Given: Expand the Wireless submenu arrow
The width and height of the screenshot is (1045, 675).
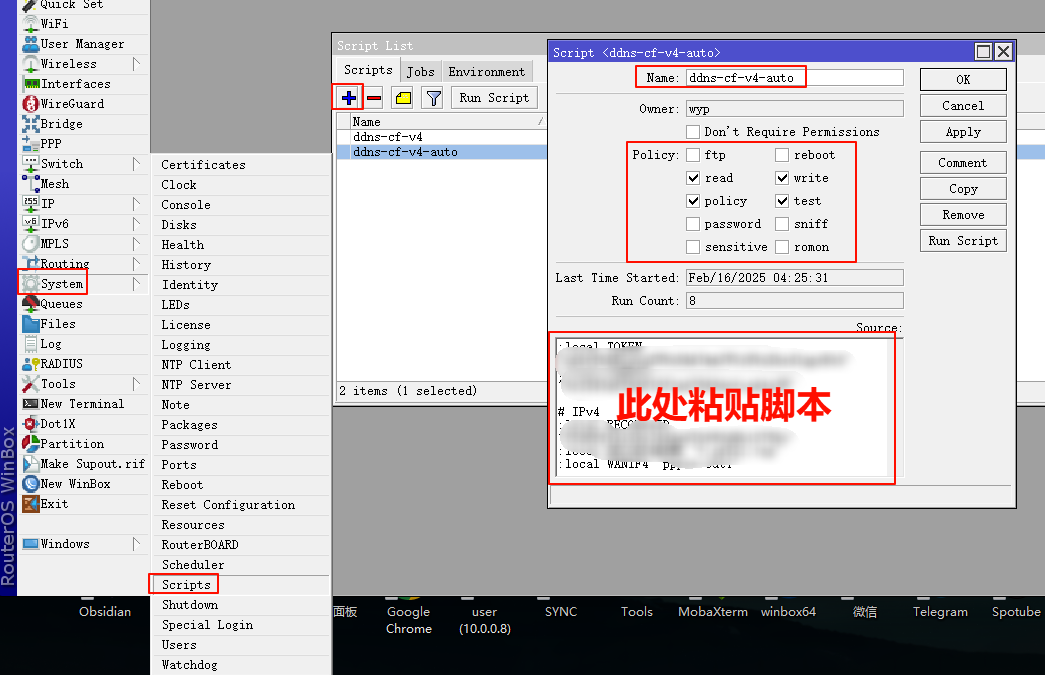Looking at the screenshot, I should 137,64.
